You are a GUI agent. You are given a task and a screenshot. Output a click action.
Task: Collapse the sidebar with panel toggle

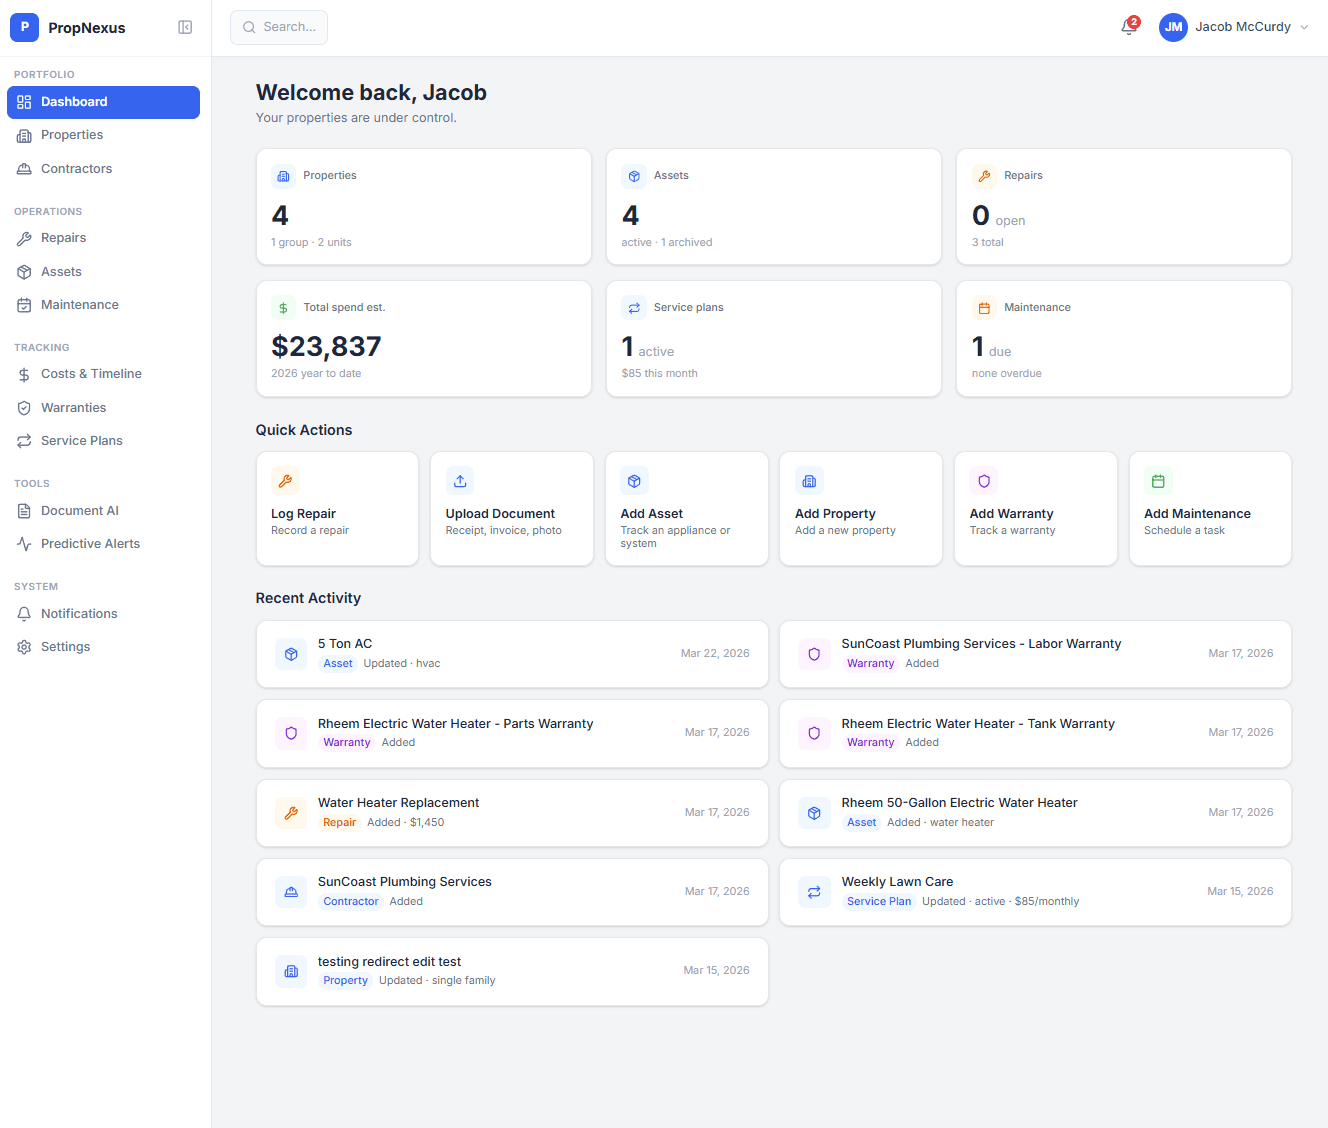(x=185, y=27)
